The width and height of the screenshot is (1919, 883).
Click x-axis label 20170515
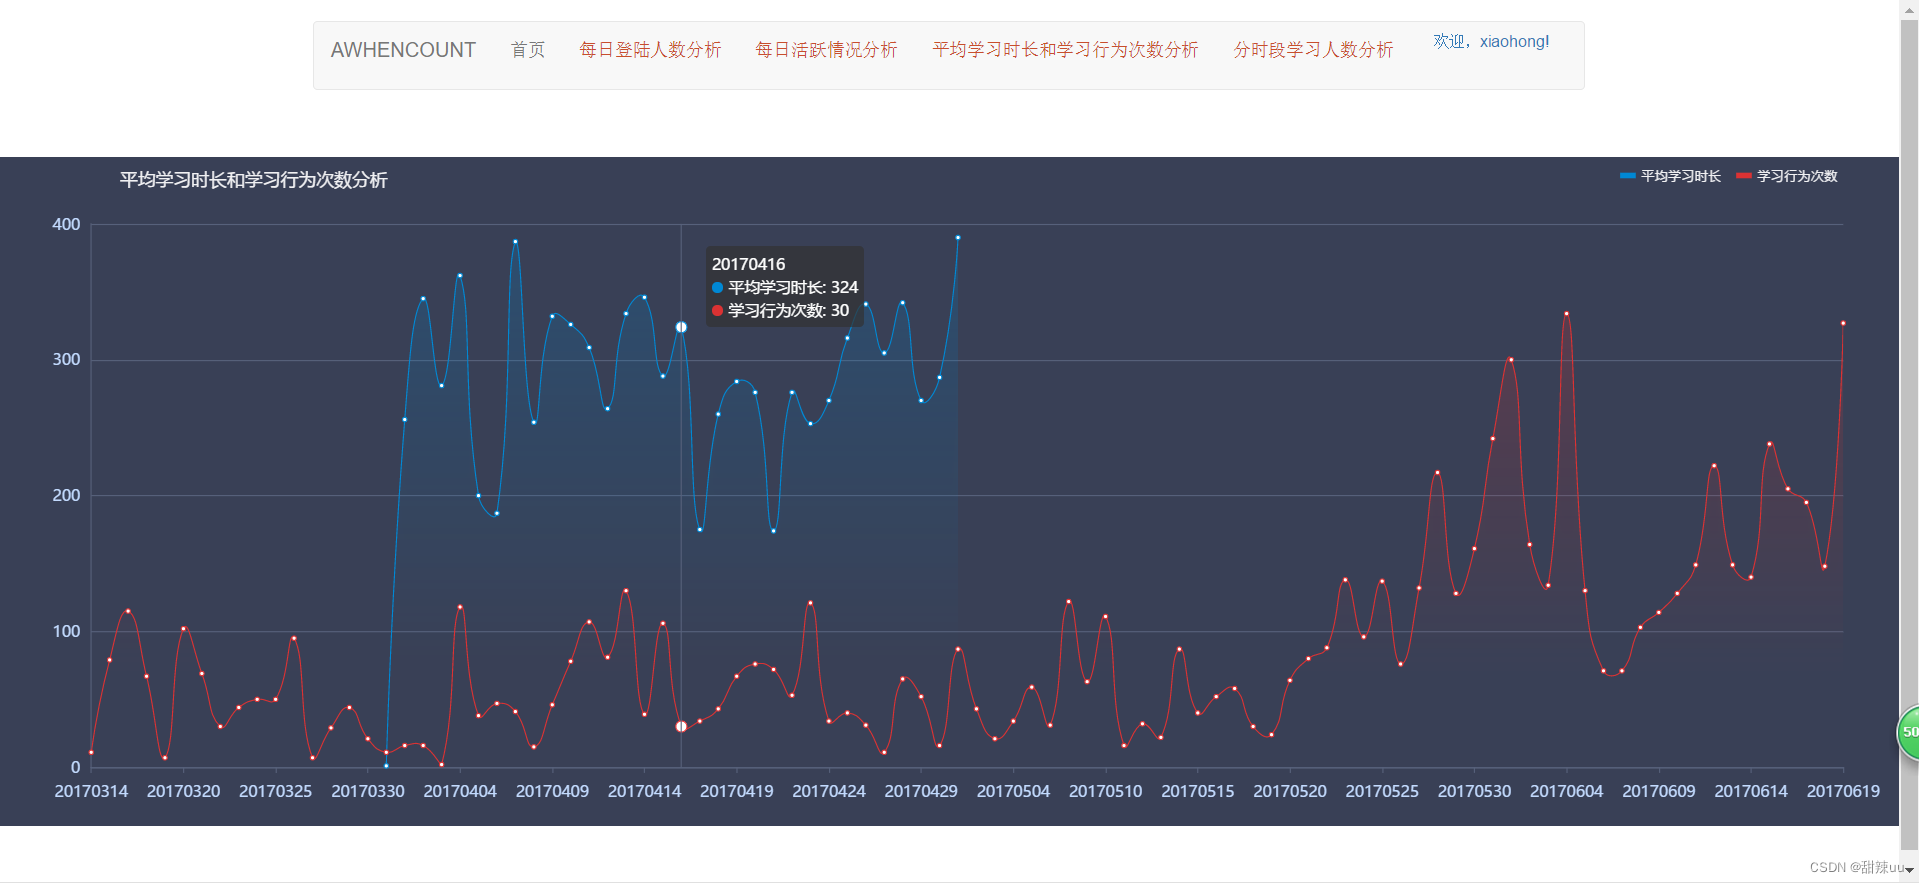click(x=1198, y=791)
